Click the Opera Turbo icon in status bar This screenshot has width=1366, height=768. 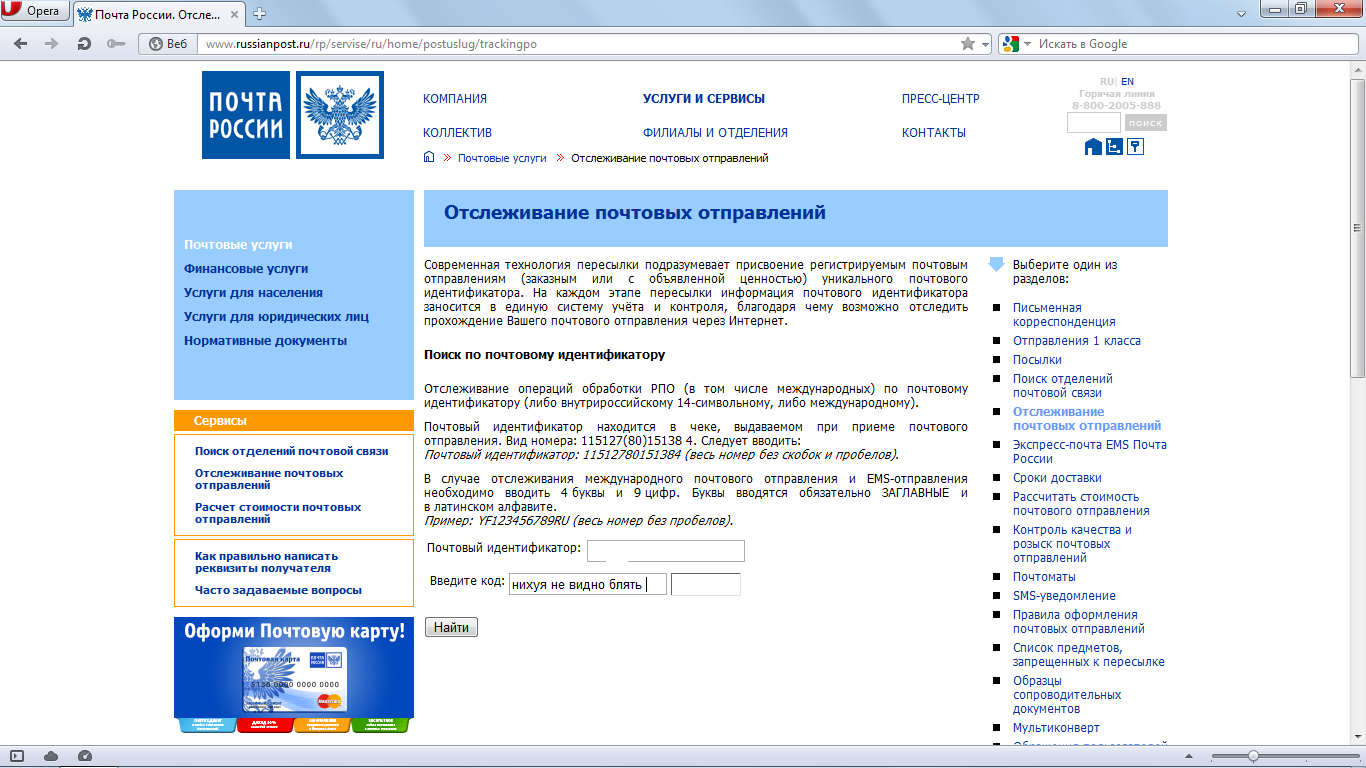(x=84, y=756)
